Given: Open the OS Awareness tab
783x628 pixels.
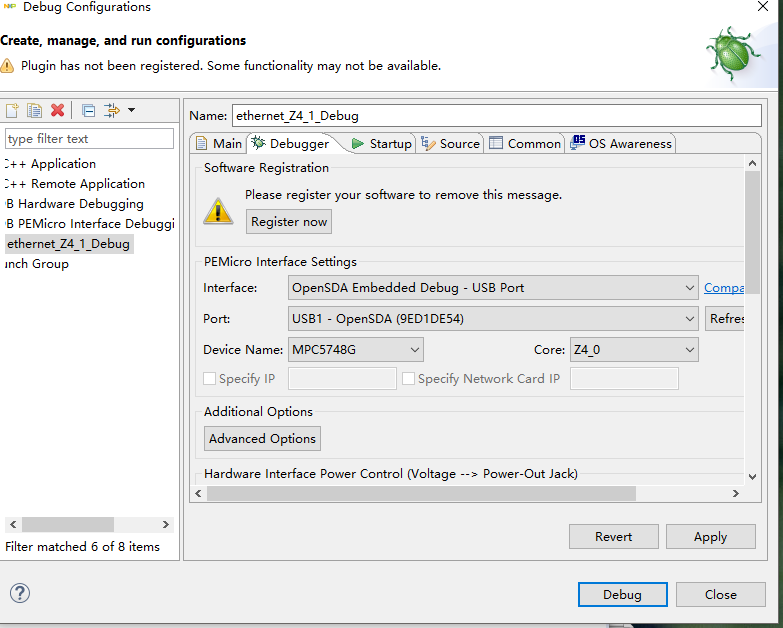Looking at the screenshot, I should (621, 144).
